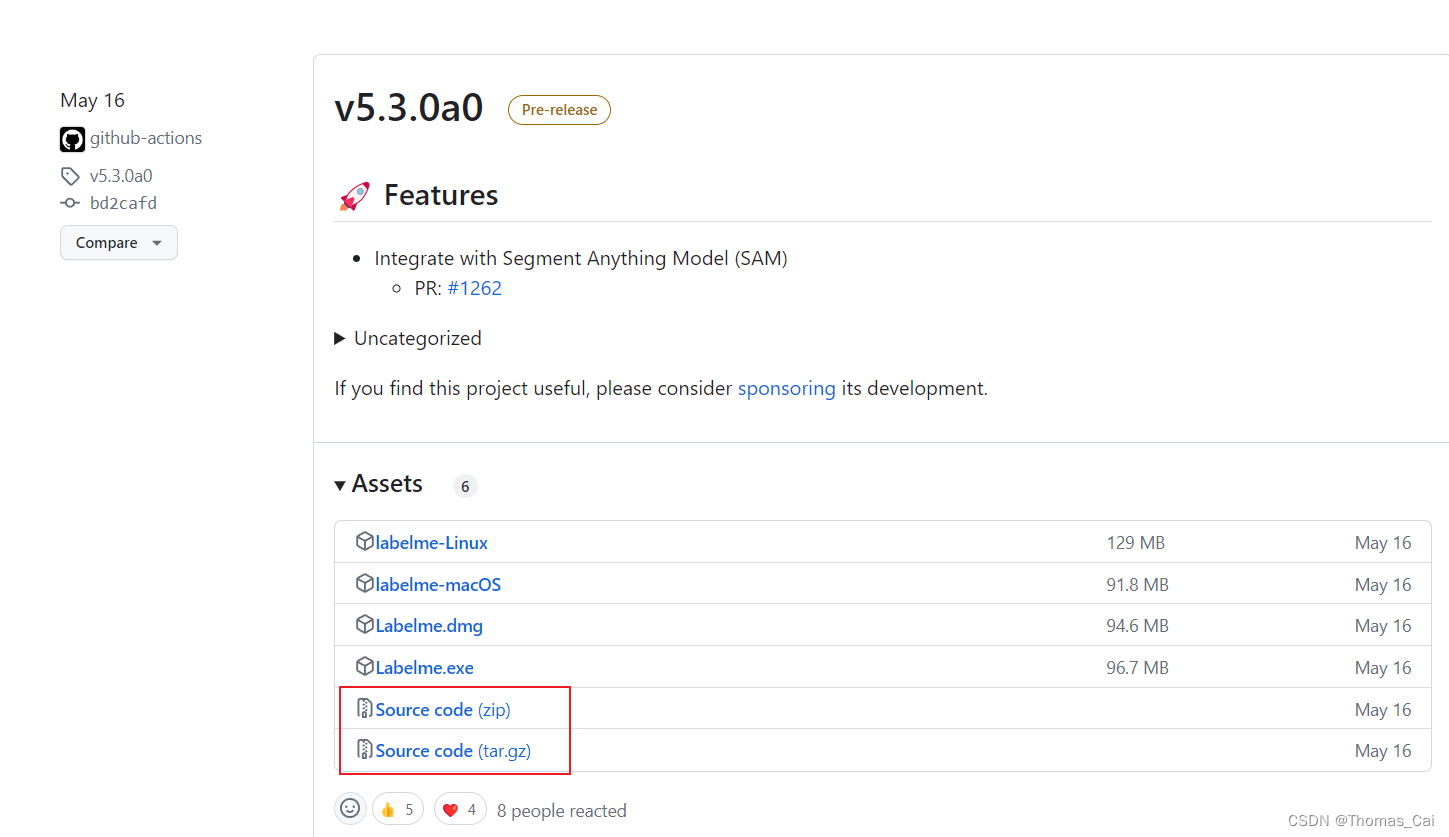Follow the sponsoring link
Image resolution: width=1449 pixels, height=837 pixels.
(x=787, y=388)
